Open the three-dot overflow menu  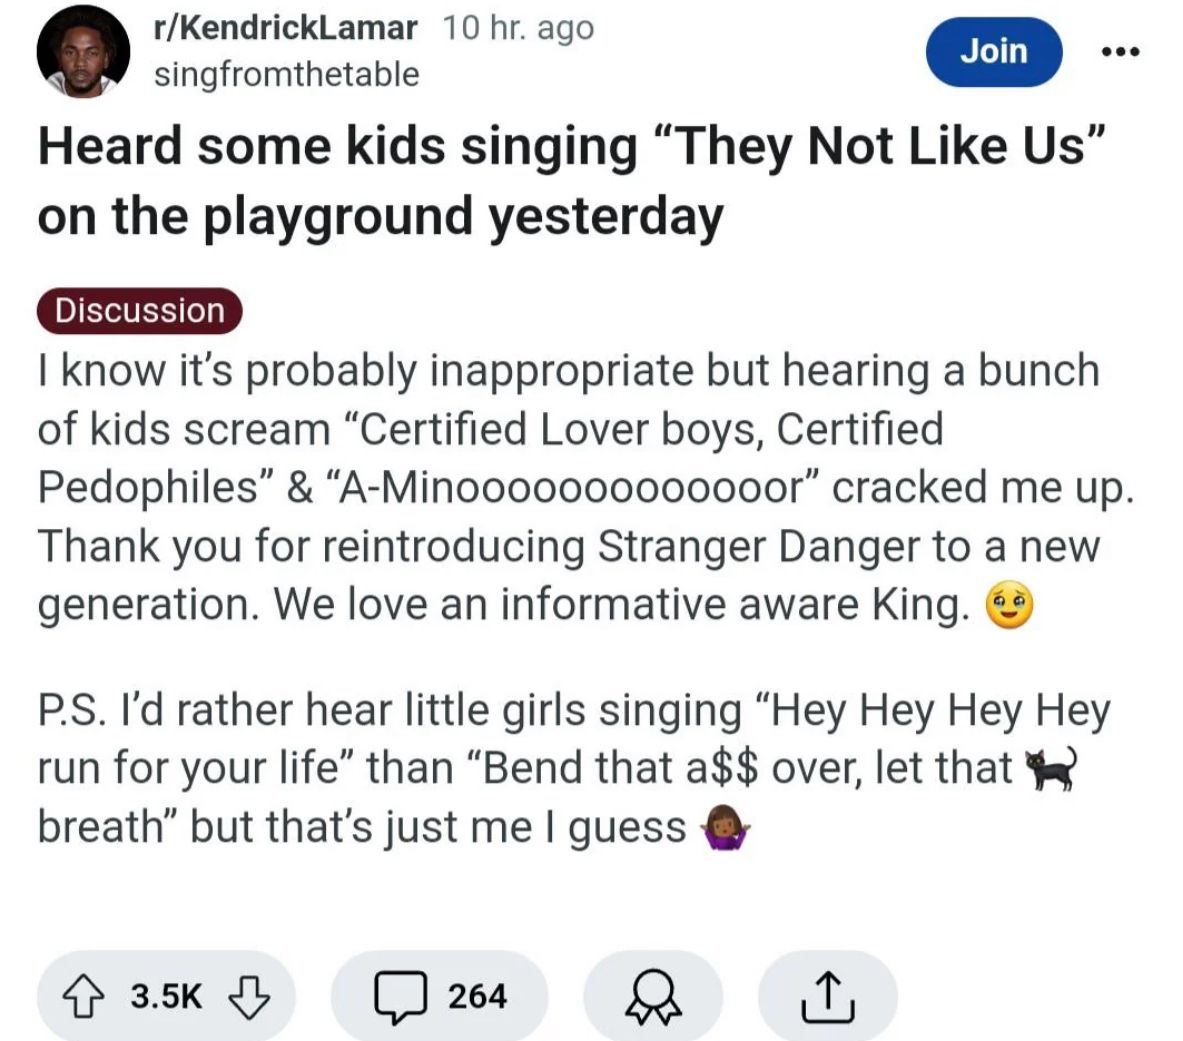1121,53
